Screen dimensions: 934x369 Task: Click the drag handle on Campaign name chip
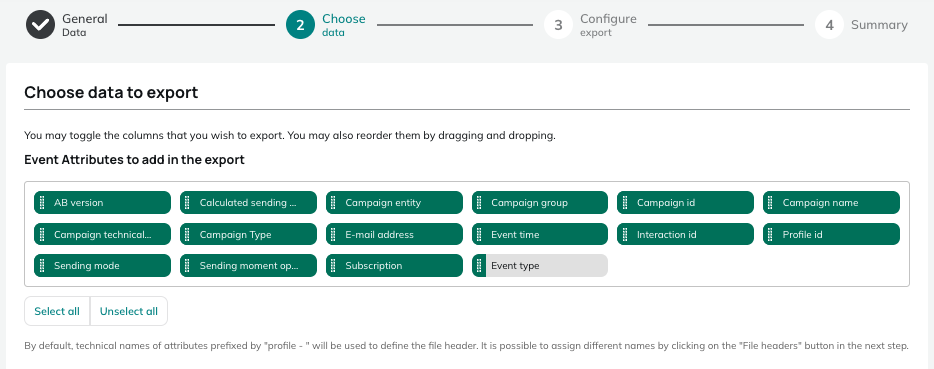[x=771, y=203]
